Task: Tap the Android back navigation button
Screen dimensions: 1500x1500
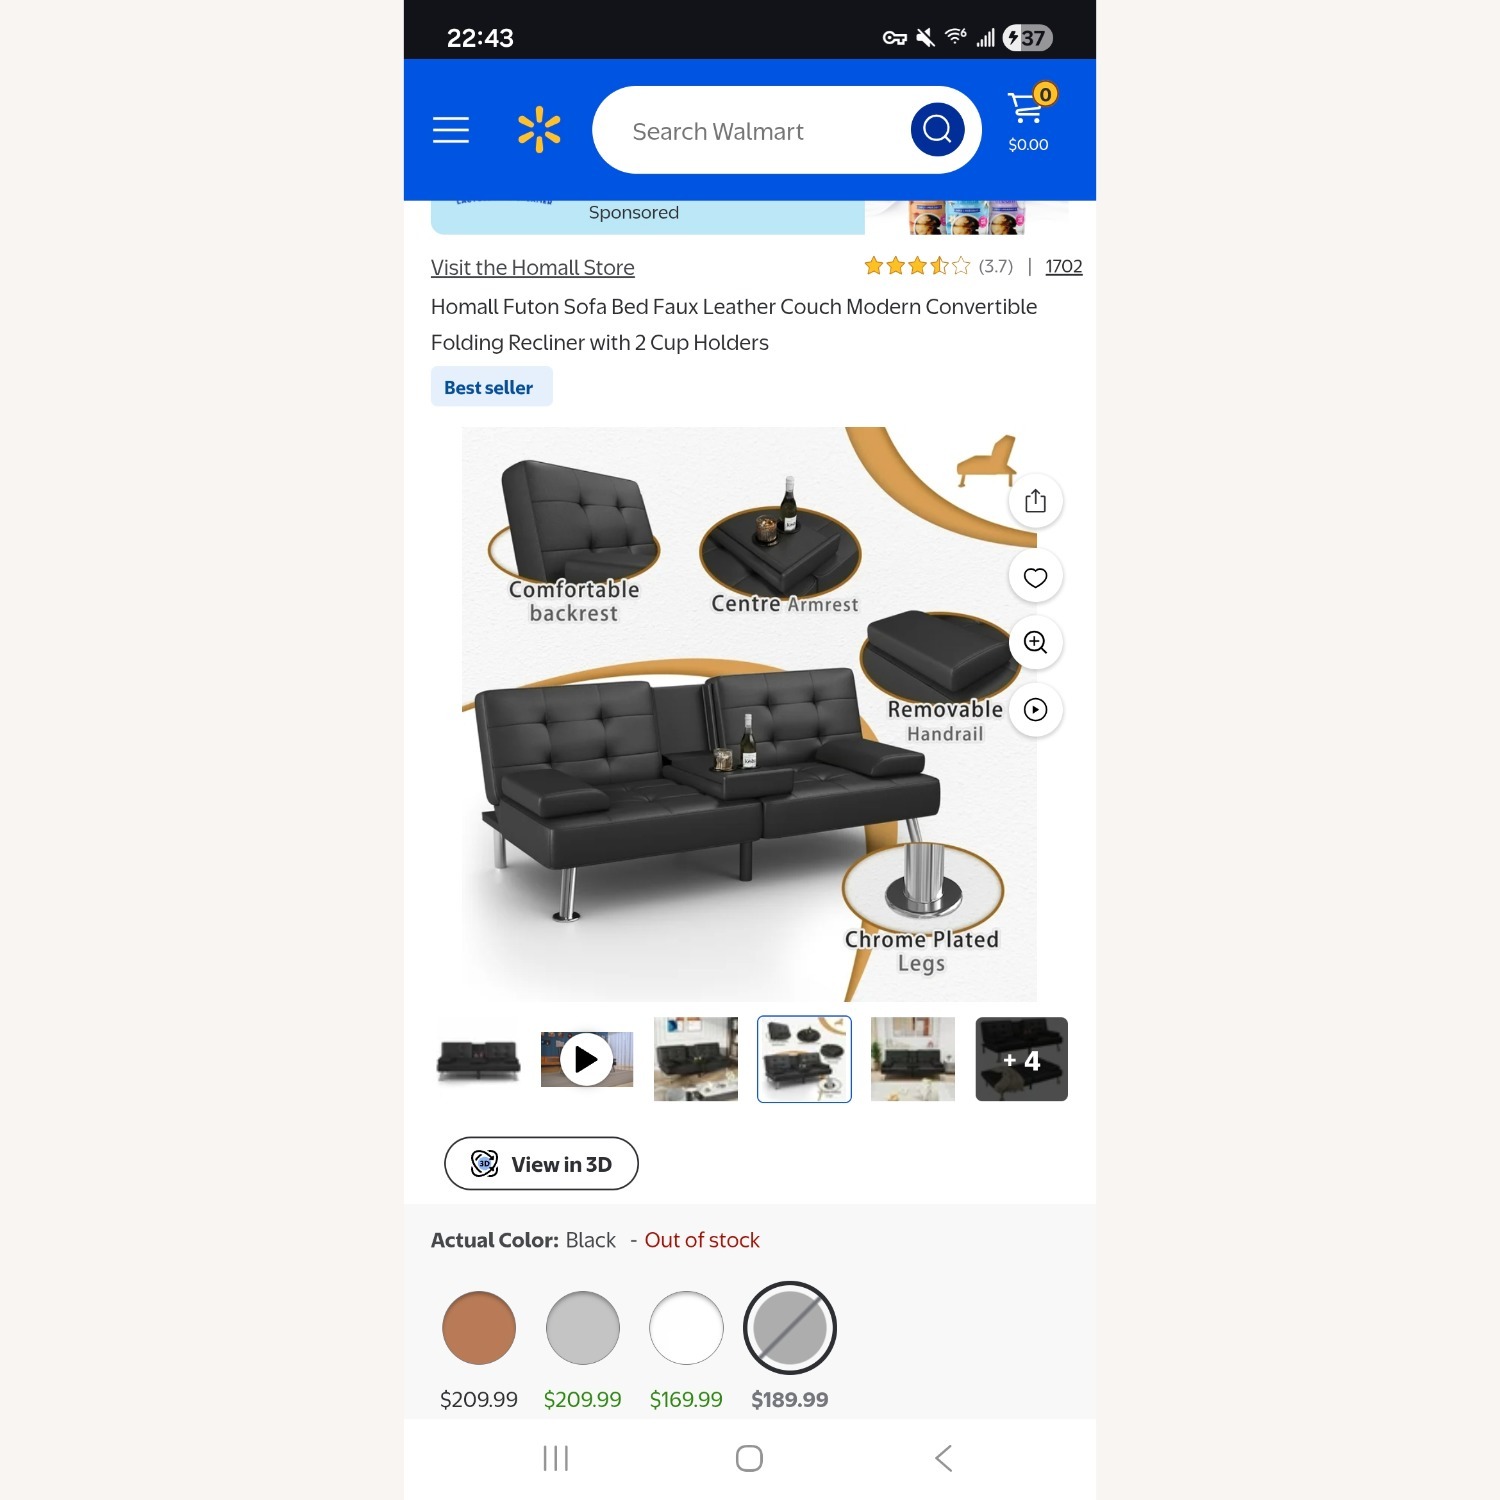Action: pyautogui.click(x=943, y=1459)
